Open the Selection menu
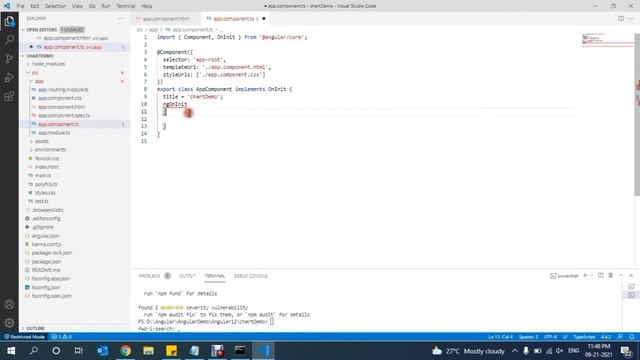Screen dimensions: 640x360 click(55, 6)
